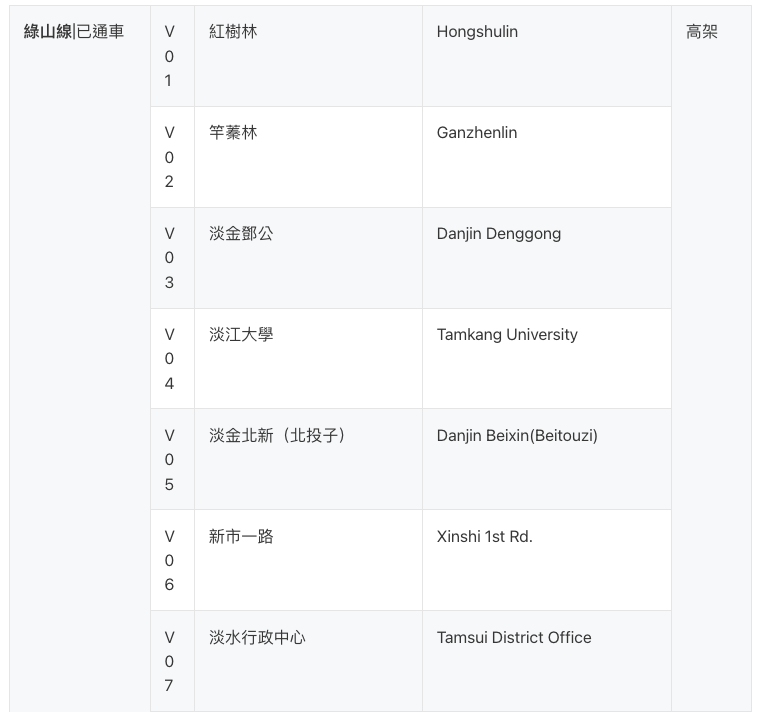Click the Tamkang University cell
The height and width of the screenshot is (712, 760).
point(507,335)
